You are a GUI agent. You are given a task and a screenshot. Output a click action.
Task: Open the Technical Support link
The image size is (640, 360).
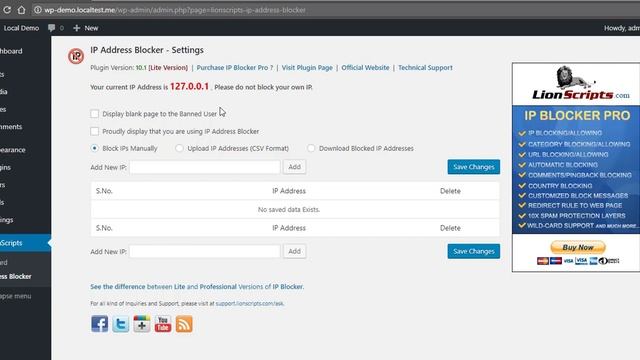pos(425,68)
